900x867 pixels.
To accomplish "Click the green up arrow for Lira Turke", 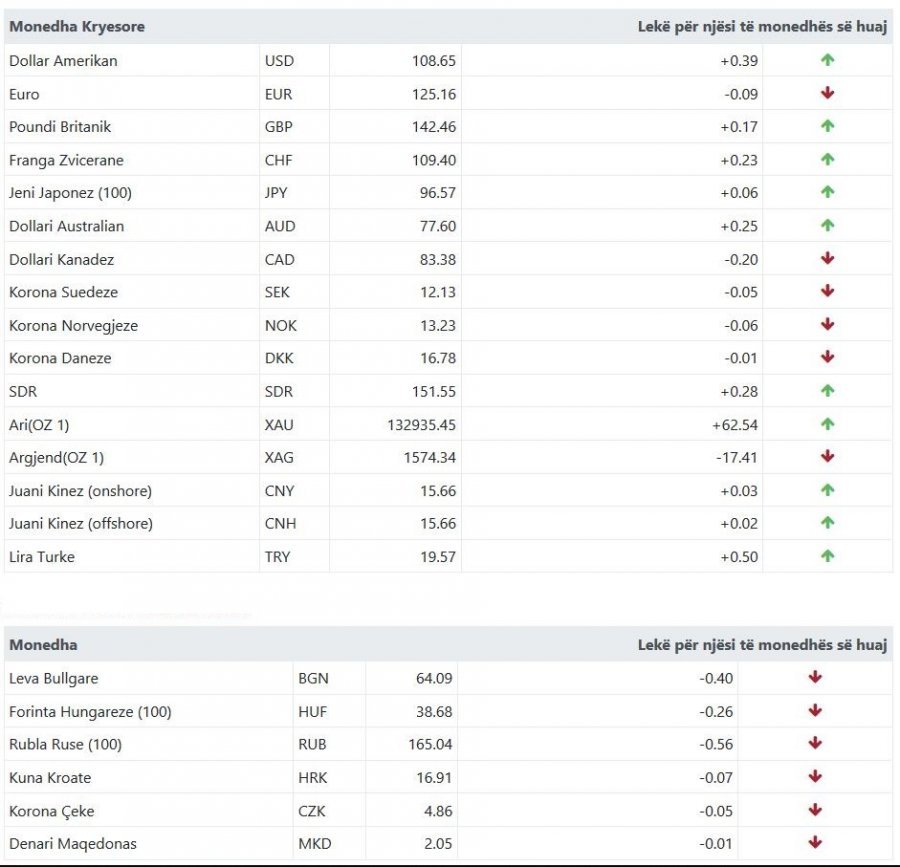I will coord(827,556).
